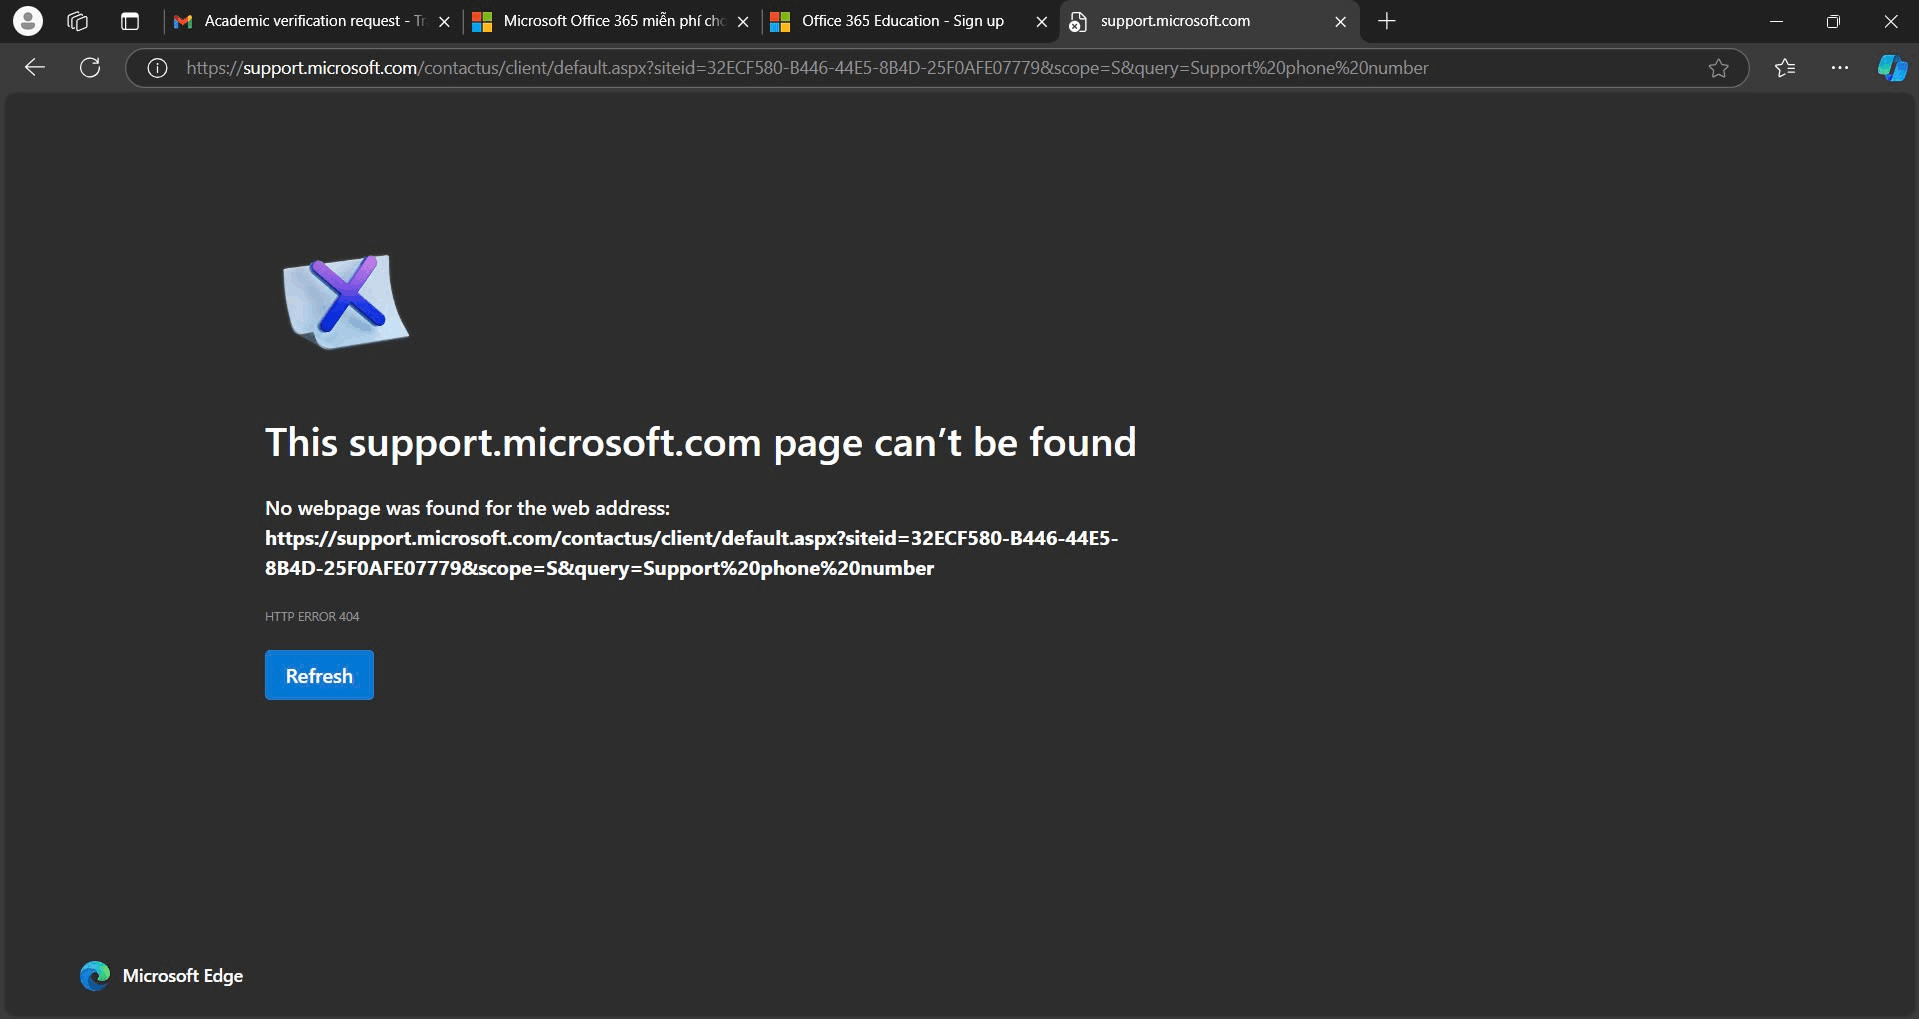The height and width of the screenshot is (1019, 1919).
Task: Click the page can't be found heading
Action: click(700, 442)
